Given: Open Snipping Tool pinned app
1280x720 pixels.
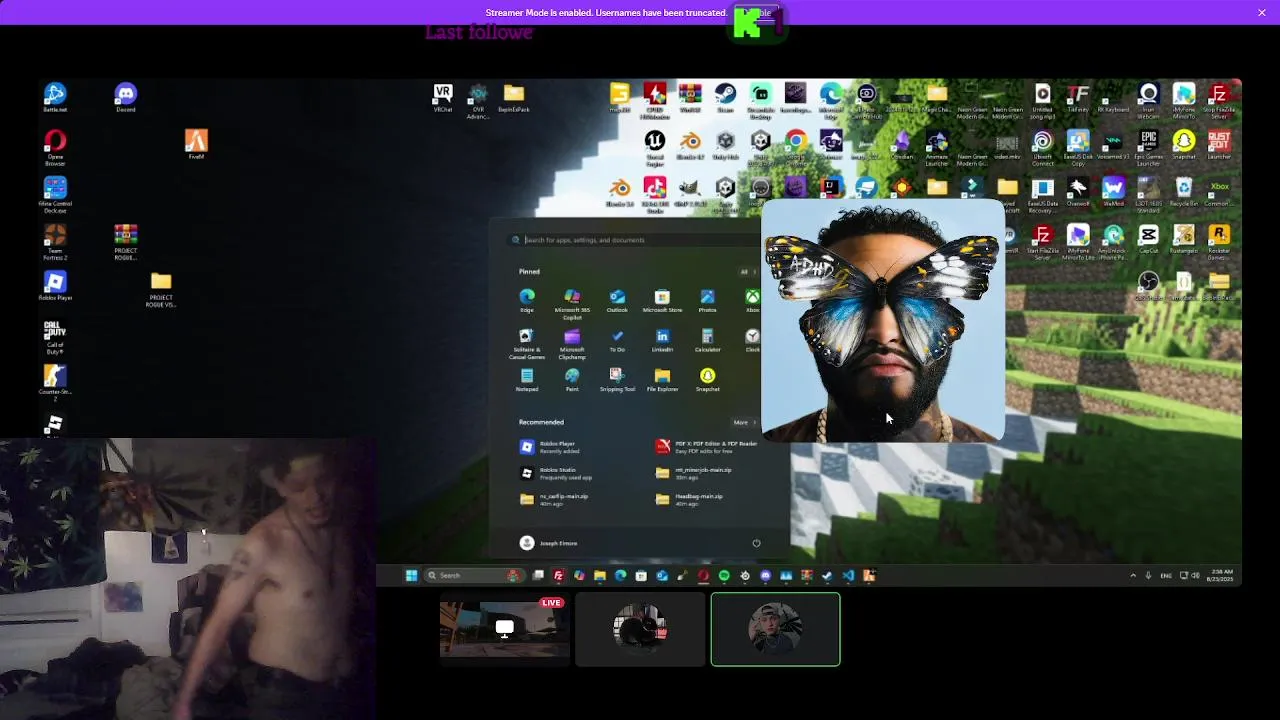Looking at the screenshot, I should coord(617,380).
